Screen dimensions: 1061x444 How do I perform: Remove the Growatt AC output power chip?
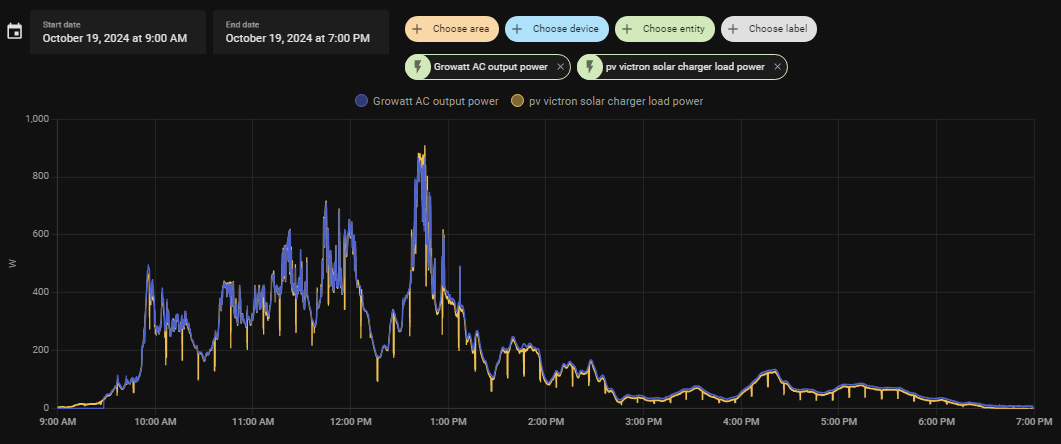[x=560, y=67]
